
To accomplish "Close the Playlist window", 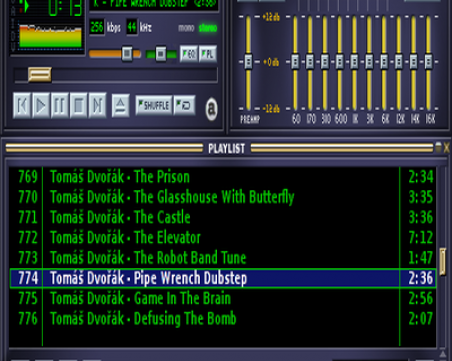I will [x=447, y=147].
